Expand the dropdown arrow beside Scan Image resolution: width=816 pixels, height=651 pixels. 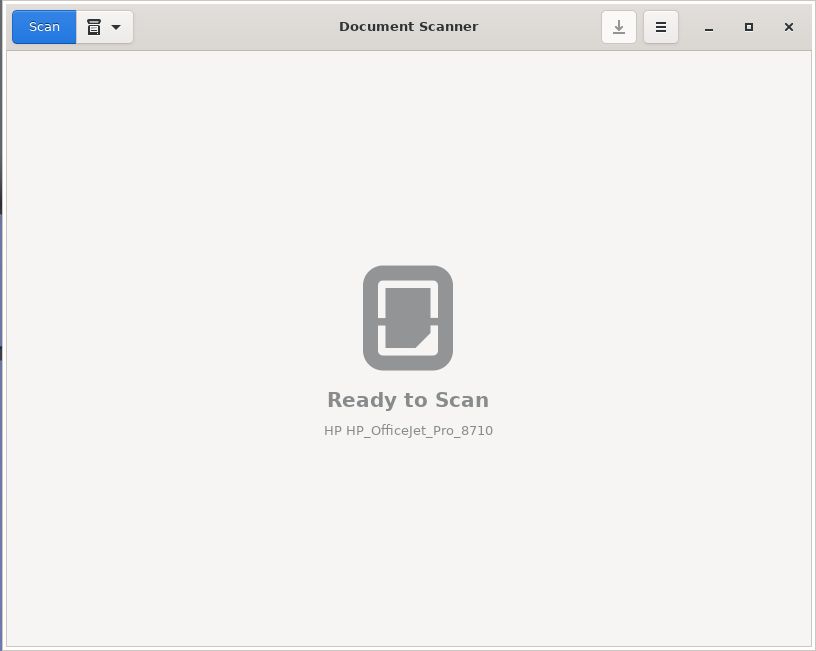point(116,27)
